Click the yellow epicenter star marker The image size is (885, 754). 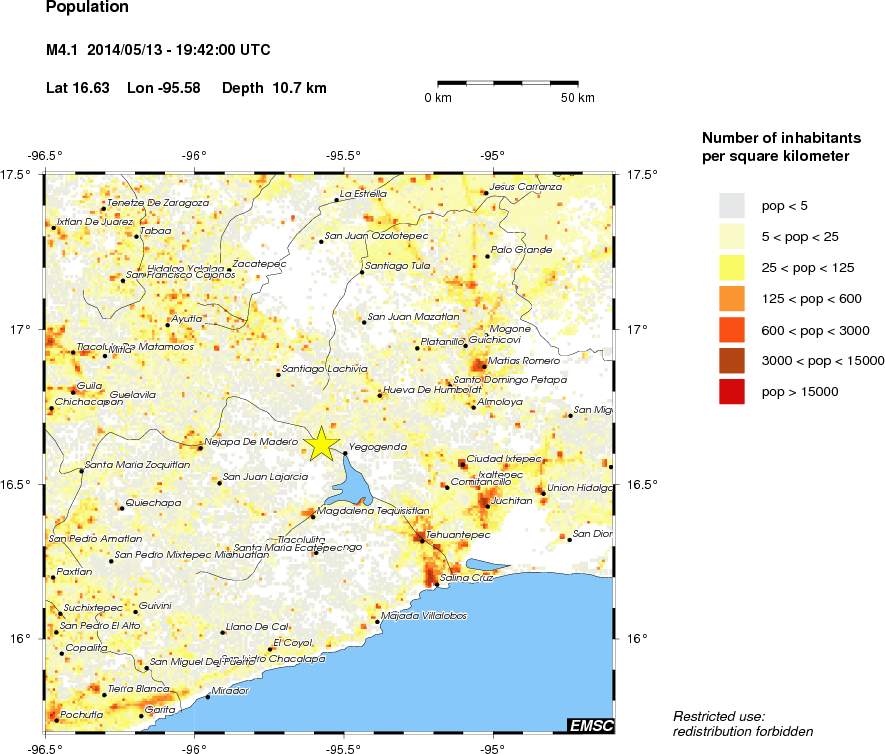(x=322, y=443)
